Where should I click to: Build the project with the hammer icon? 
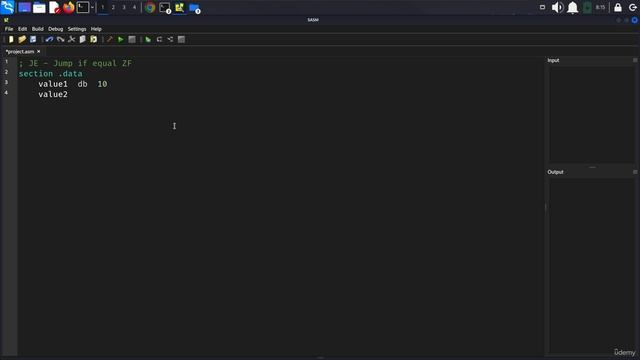point(109,39)
